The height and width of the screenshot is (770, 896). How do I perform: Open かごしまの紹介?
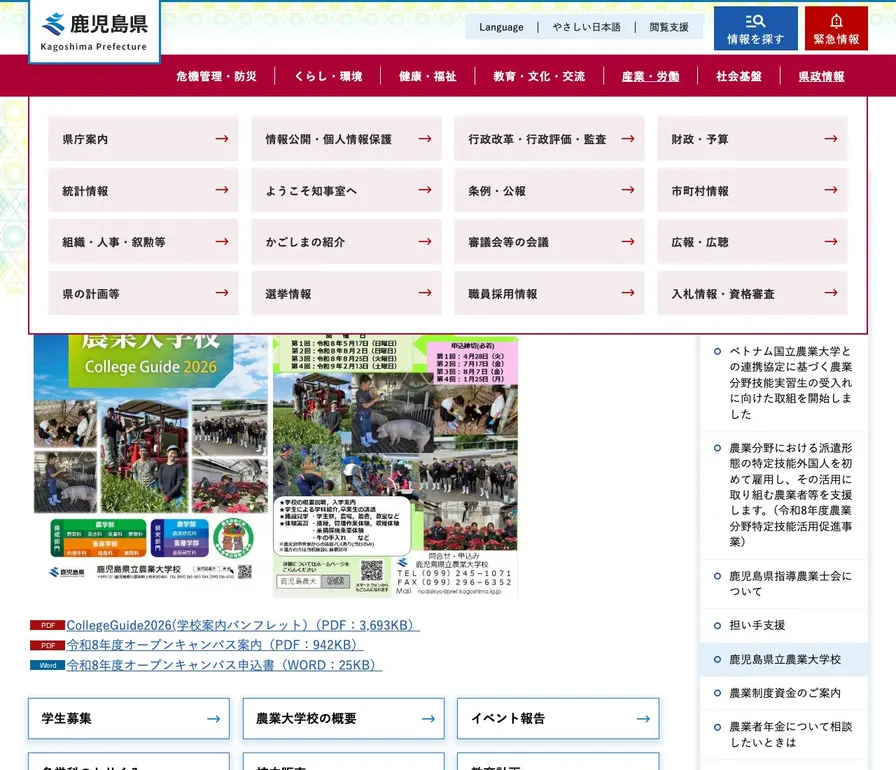346,242
